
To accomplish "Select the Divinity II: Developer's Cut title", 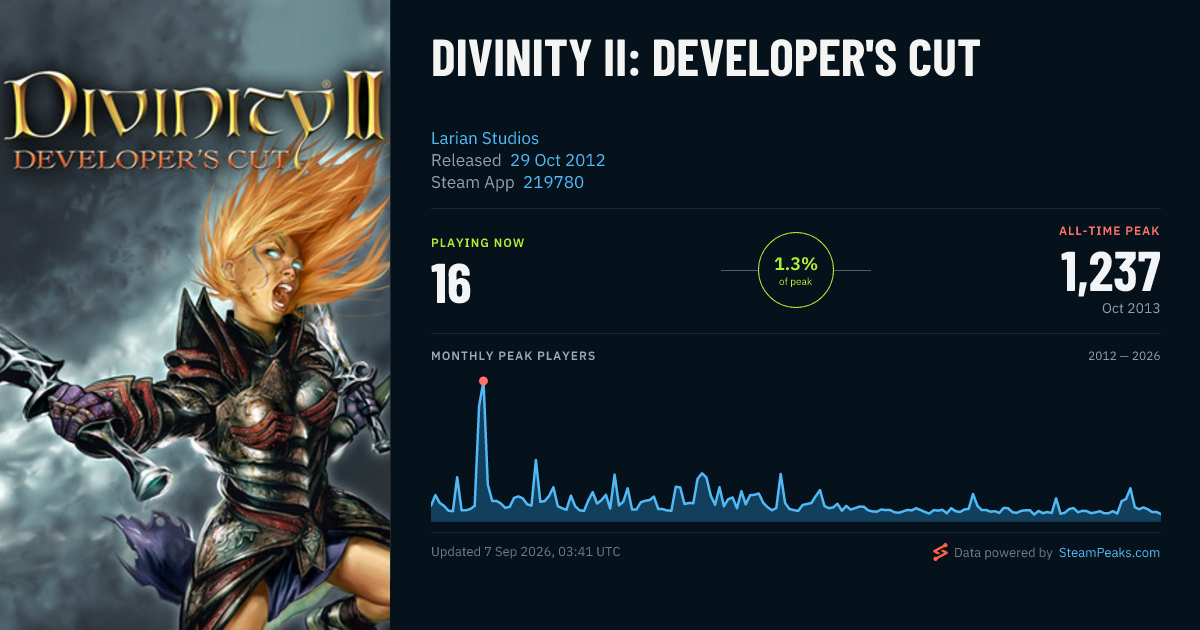I will click(x=706, y=59).
